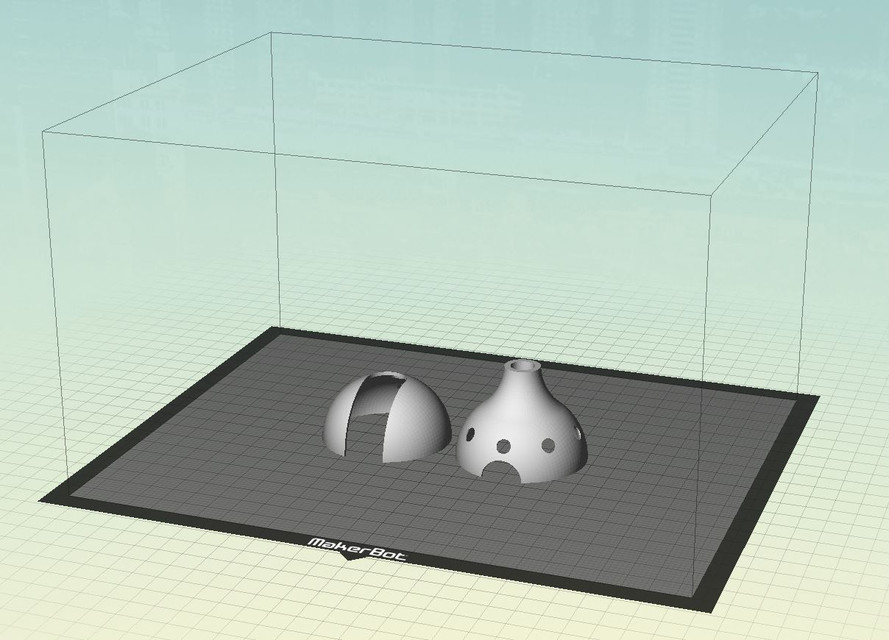Click the side hole on the bulb model's right edge
Viewport: 889px width, 640px height.
(578, 433)
